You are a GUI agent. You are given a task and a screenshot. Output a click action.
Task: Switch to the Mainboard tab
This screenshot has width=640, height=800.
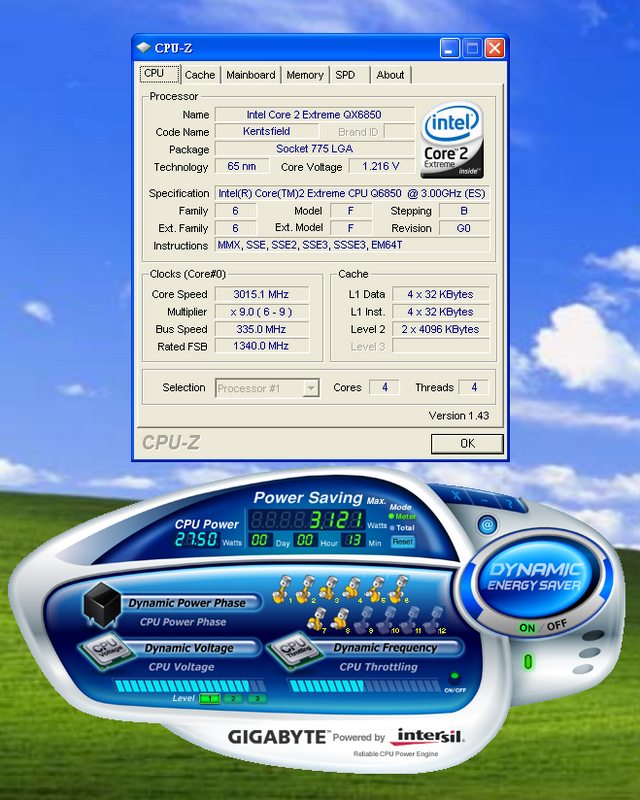pyautogui.click(x=251, y=75)
